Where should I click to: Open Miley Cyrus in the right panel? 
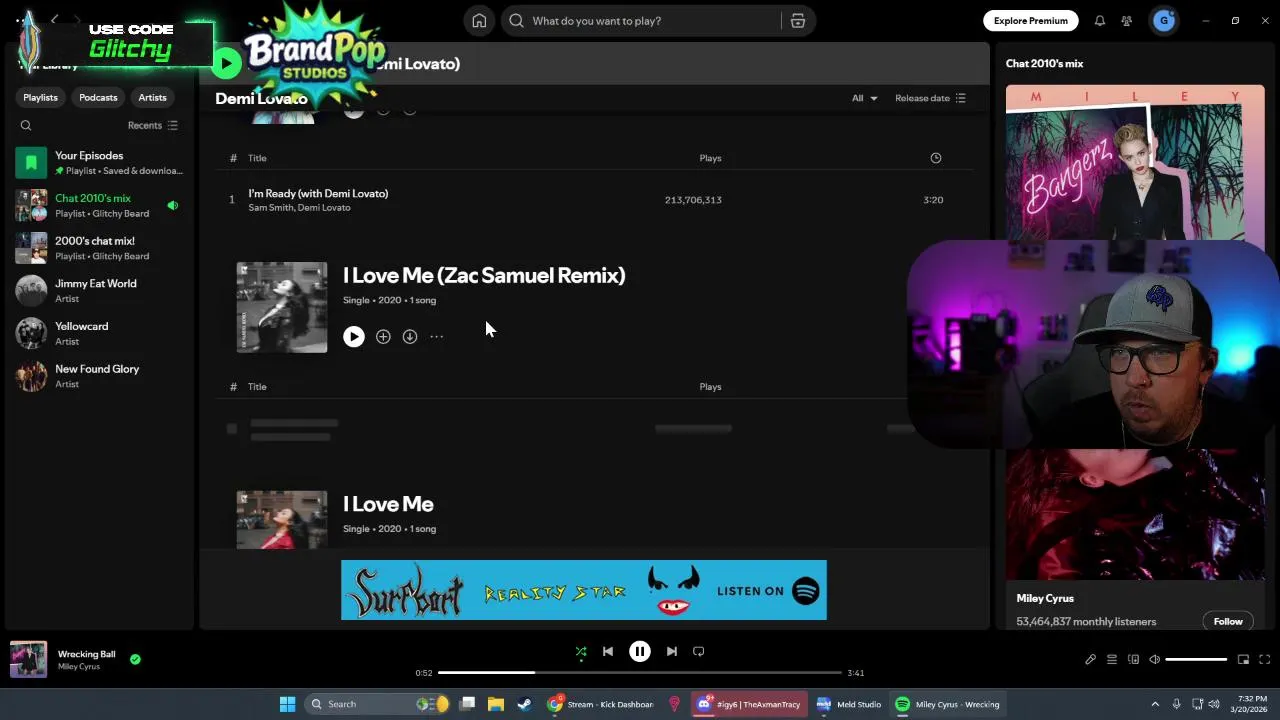1045,598
